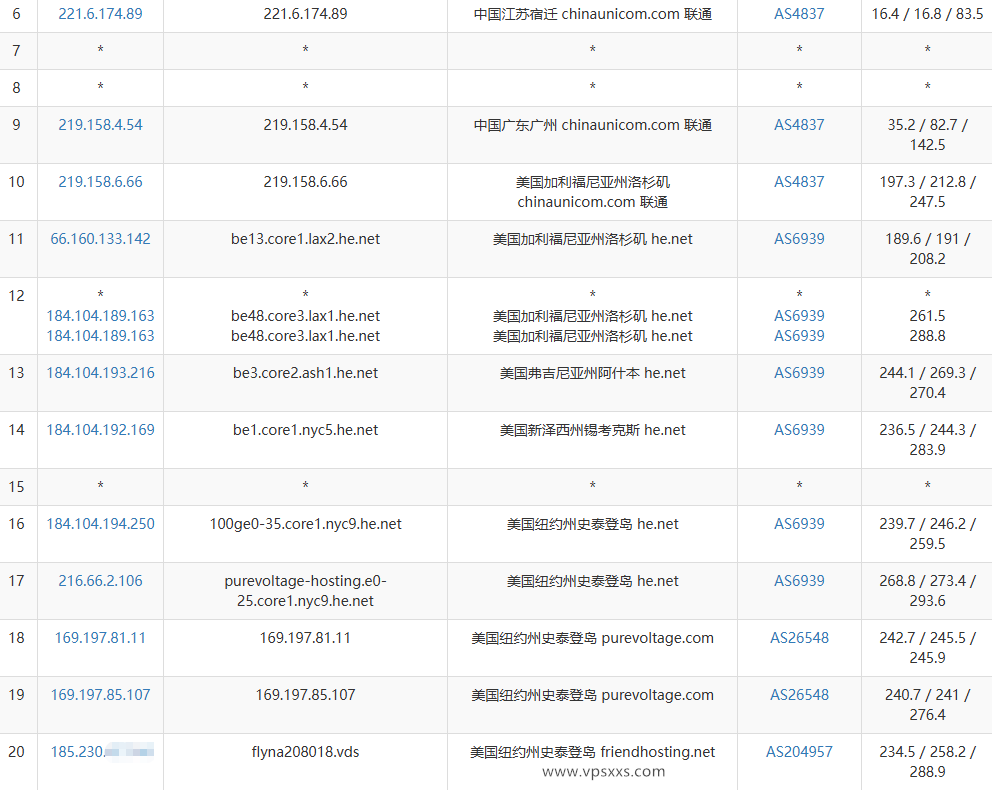Click the latency 35.2 / 82.7 / 142.5

pos(927,135)
